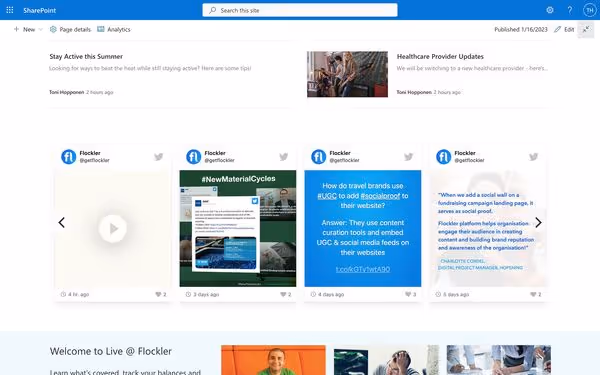This screenshot has width=600, height=375.
Task: Click the heart on the 4 hr. ago post
Action: coord(158,294)
